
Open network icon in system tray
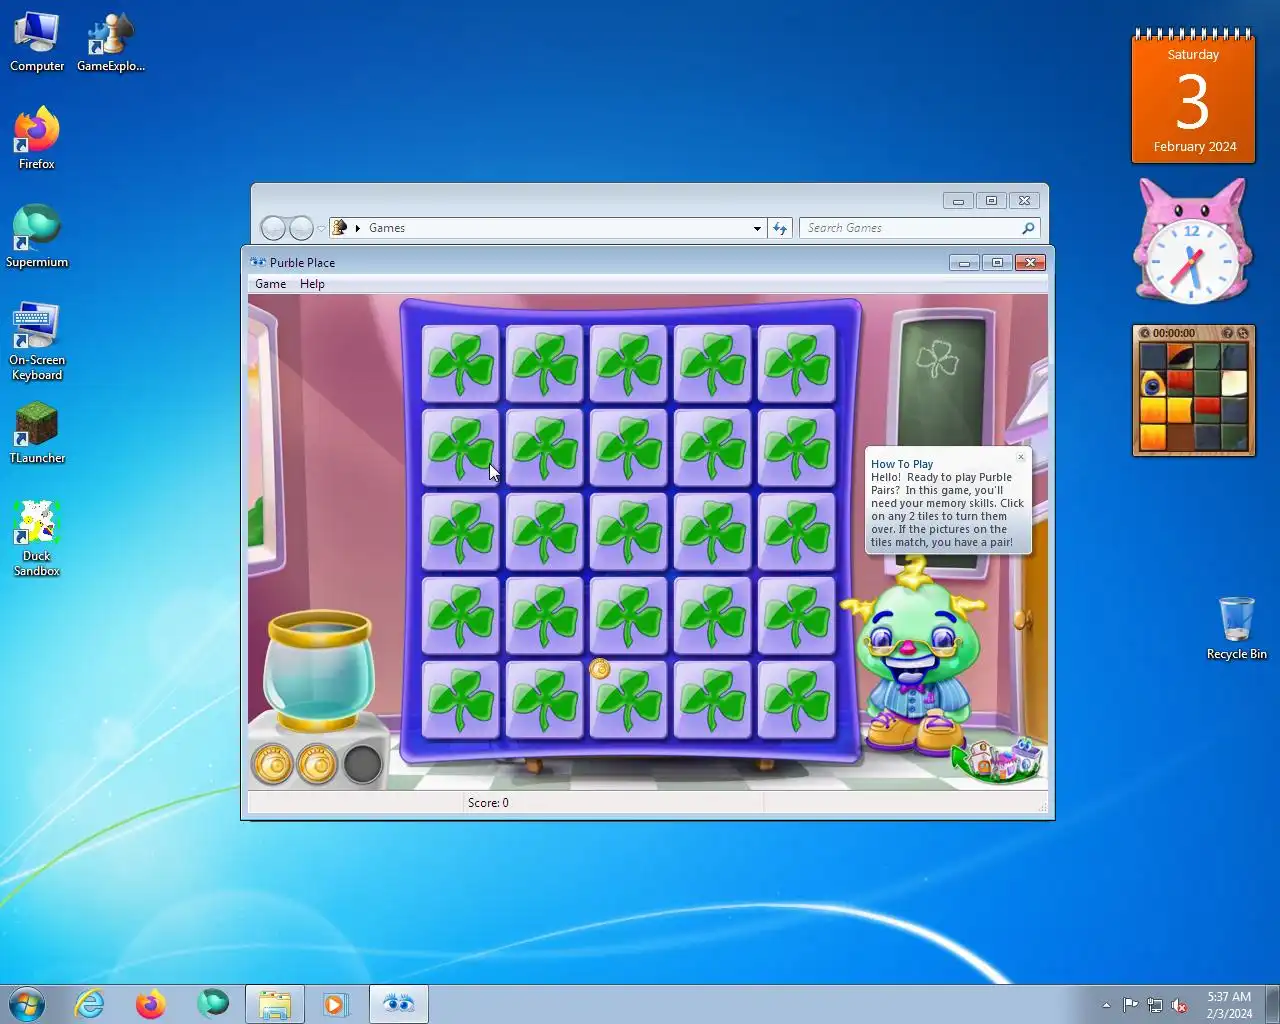point(1155,1005)
